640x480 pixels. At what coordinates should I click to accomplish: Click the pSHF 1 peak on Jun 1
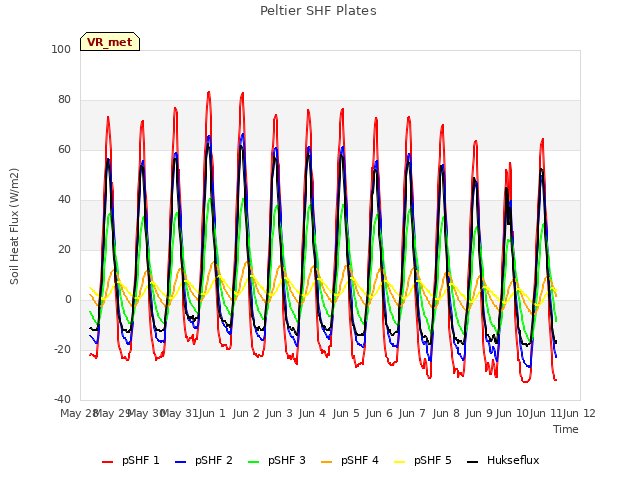(209, 93)
